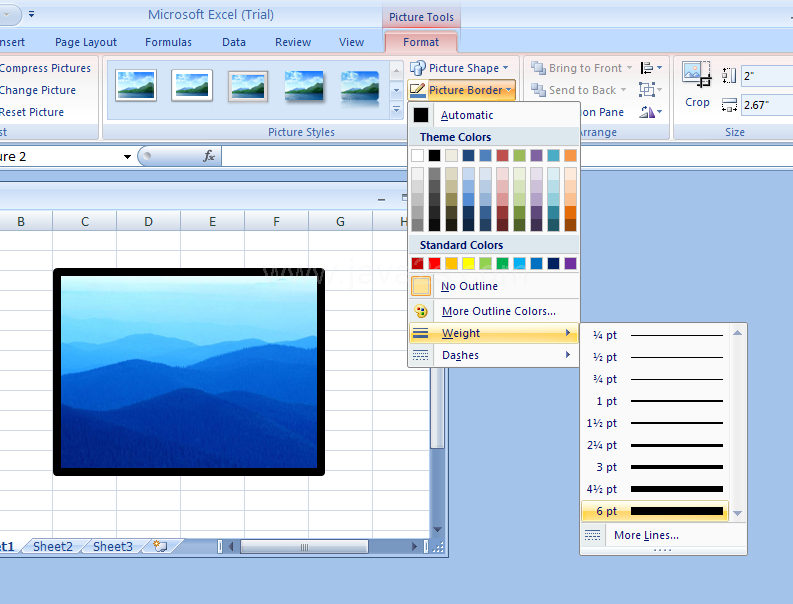
Task: Pick the Black theme color swatch
Action: 434,155
